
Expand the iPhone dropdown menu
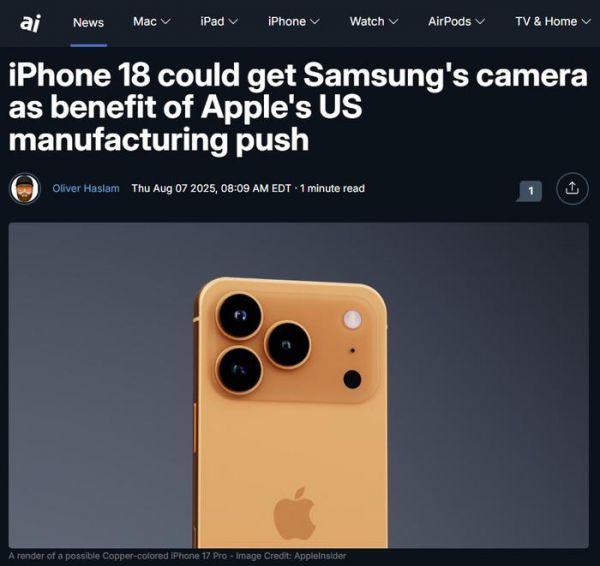(x=293, y=21)
